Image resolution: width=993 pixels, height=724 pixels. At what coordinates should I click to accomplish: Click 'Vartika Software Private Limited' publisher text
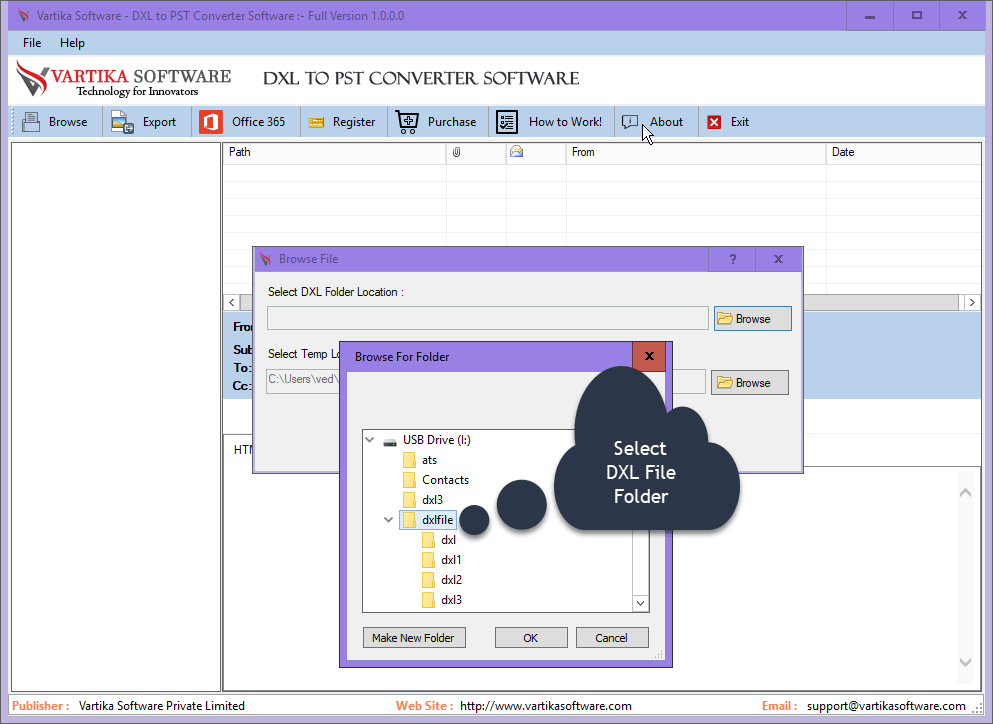click(x=161, y=706)
